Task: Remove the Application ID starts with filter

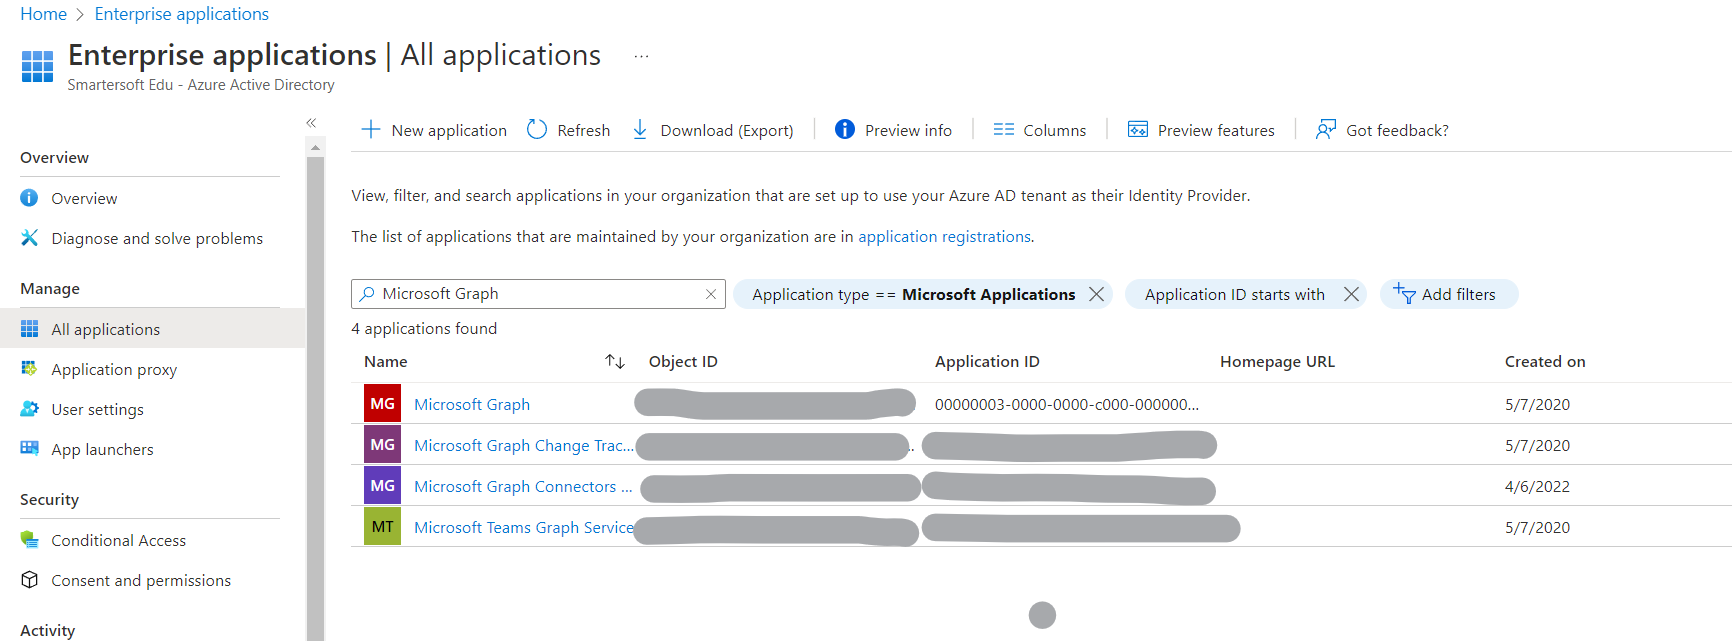Action: click(x=1351, y=294)
